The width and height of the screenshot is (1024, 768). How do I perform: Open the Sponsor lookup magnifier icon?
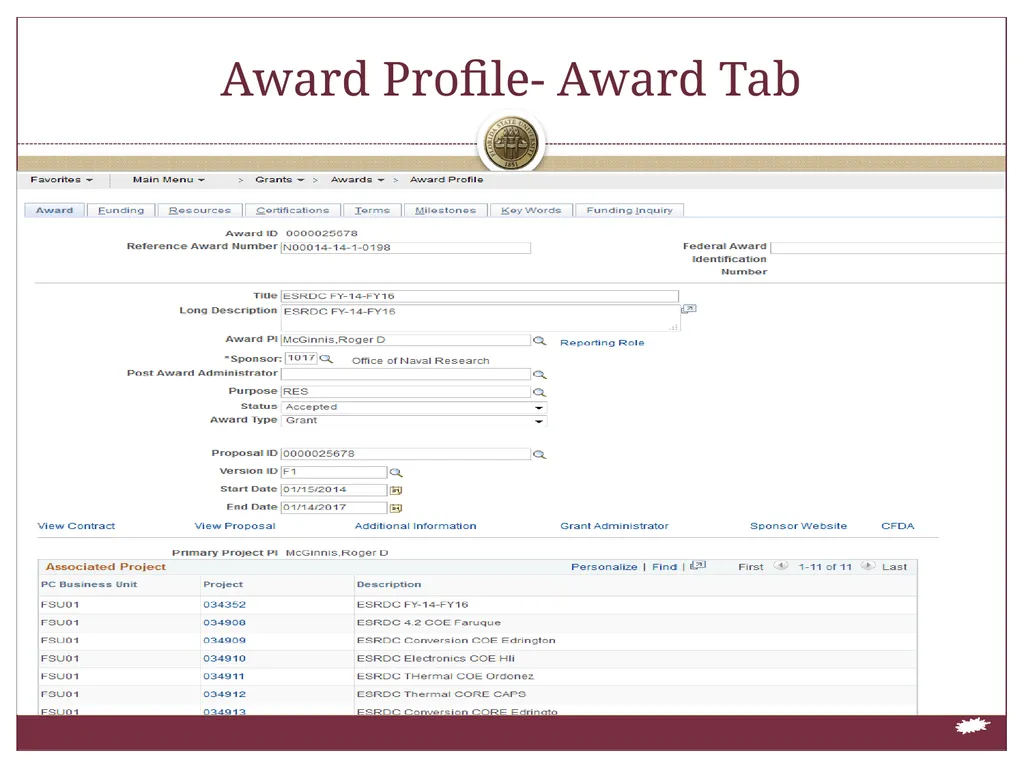pyautogui.click(x=326, y=359)
